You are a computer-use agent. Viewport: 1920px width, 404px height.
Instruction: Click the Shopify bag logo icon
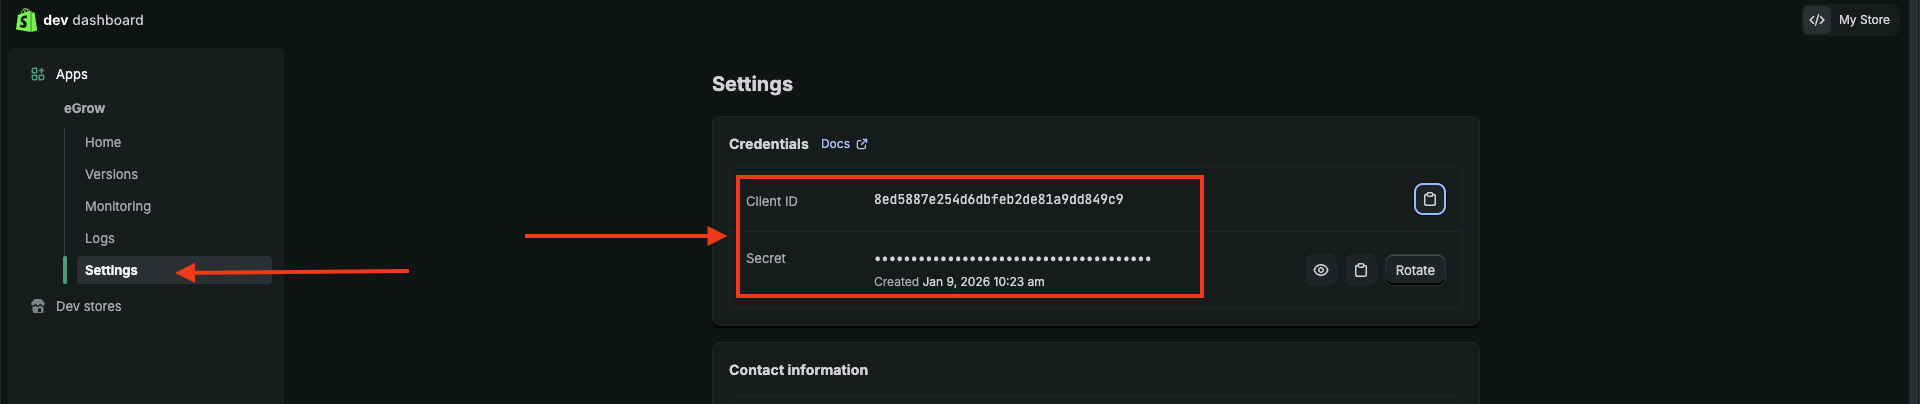pyautogui.click(x=27, y=20)
